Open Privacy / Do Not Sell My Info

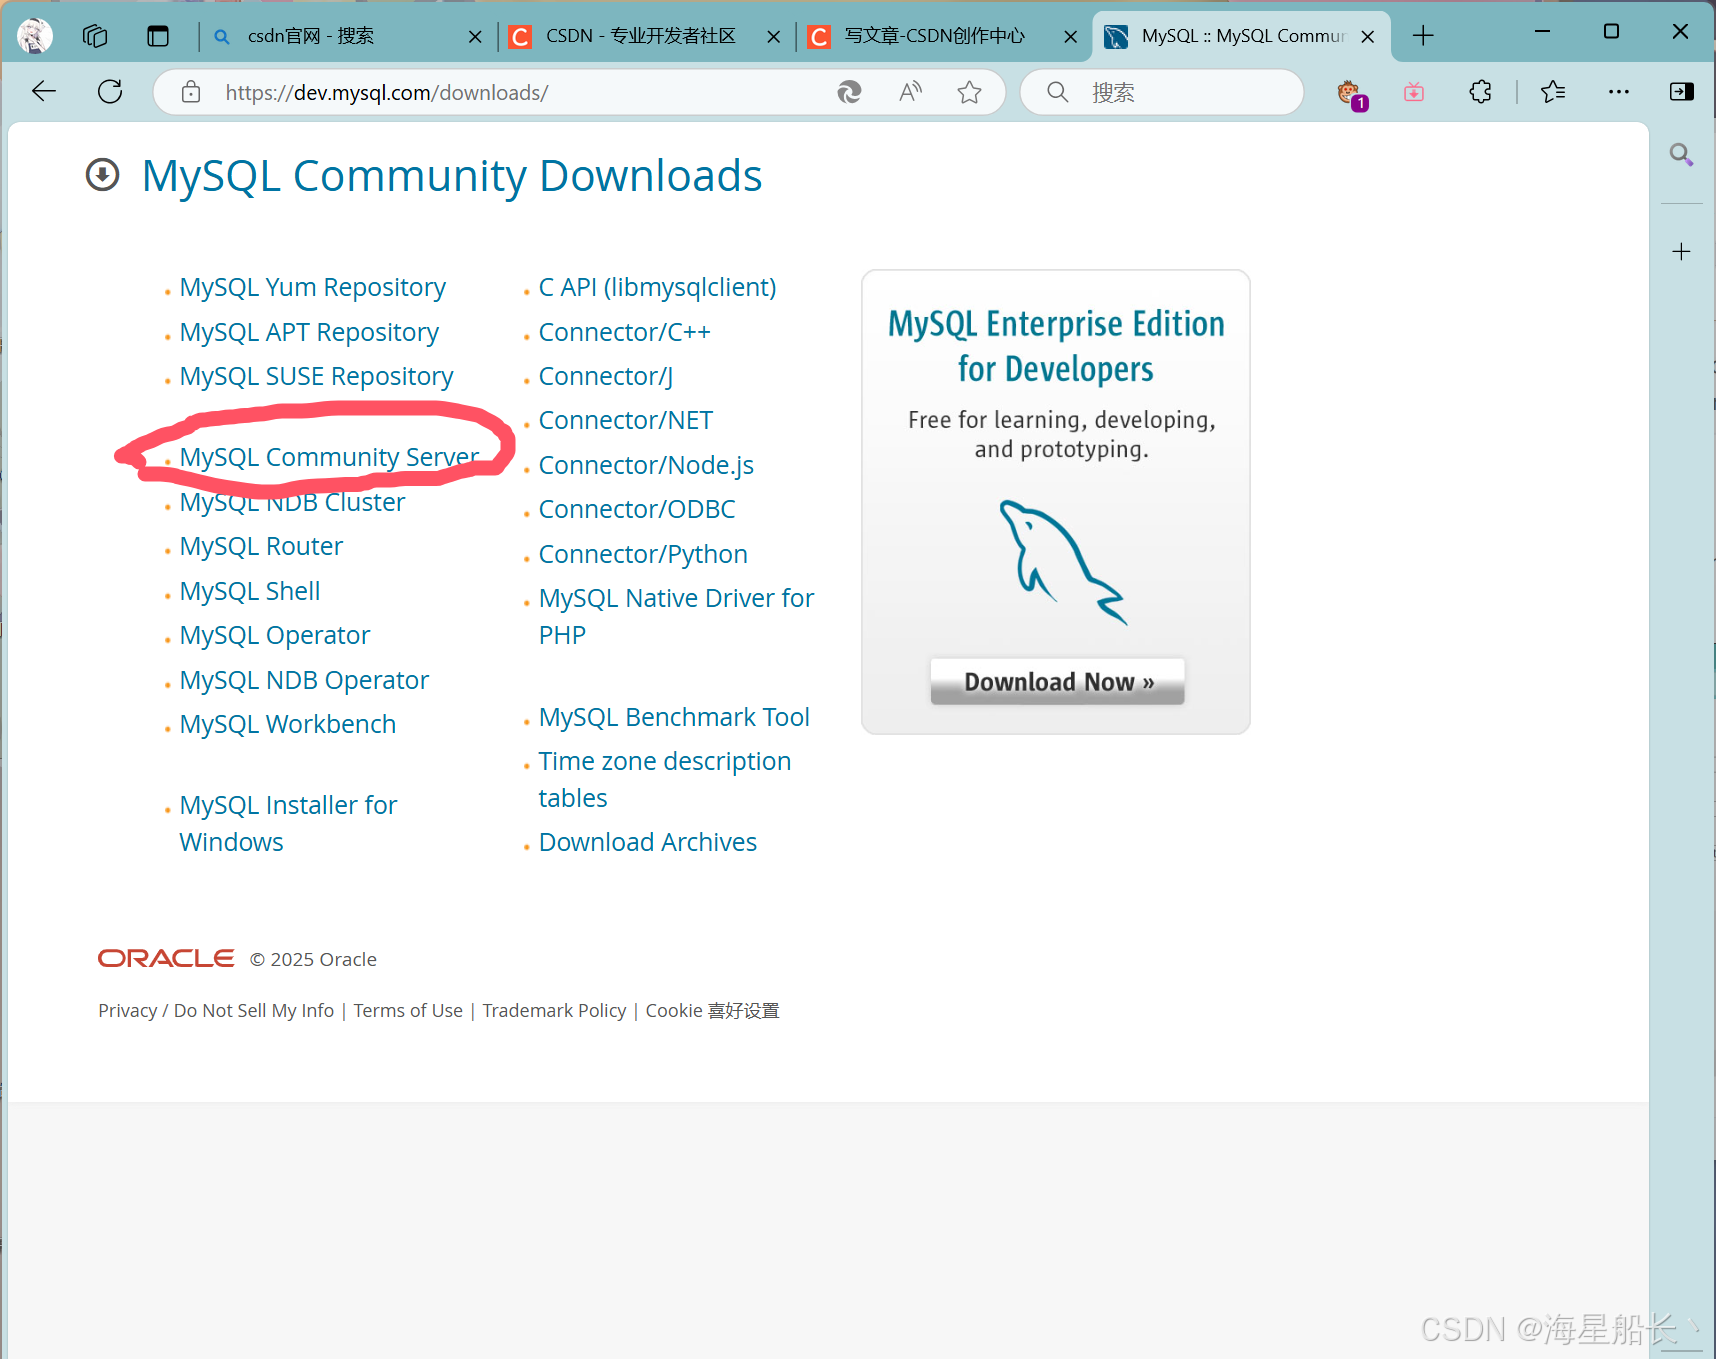click(x=216, y=1010)
